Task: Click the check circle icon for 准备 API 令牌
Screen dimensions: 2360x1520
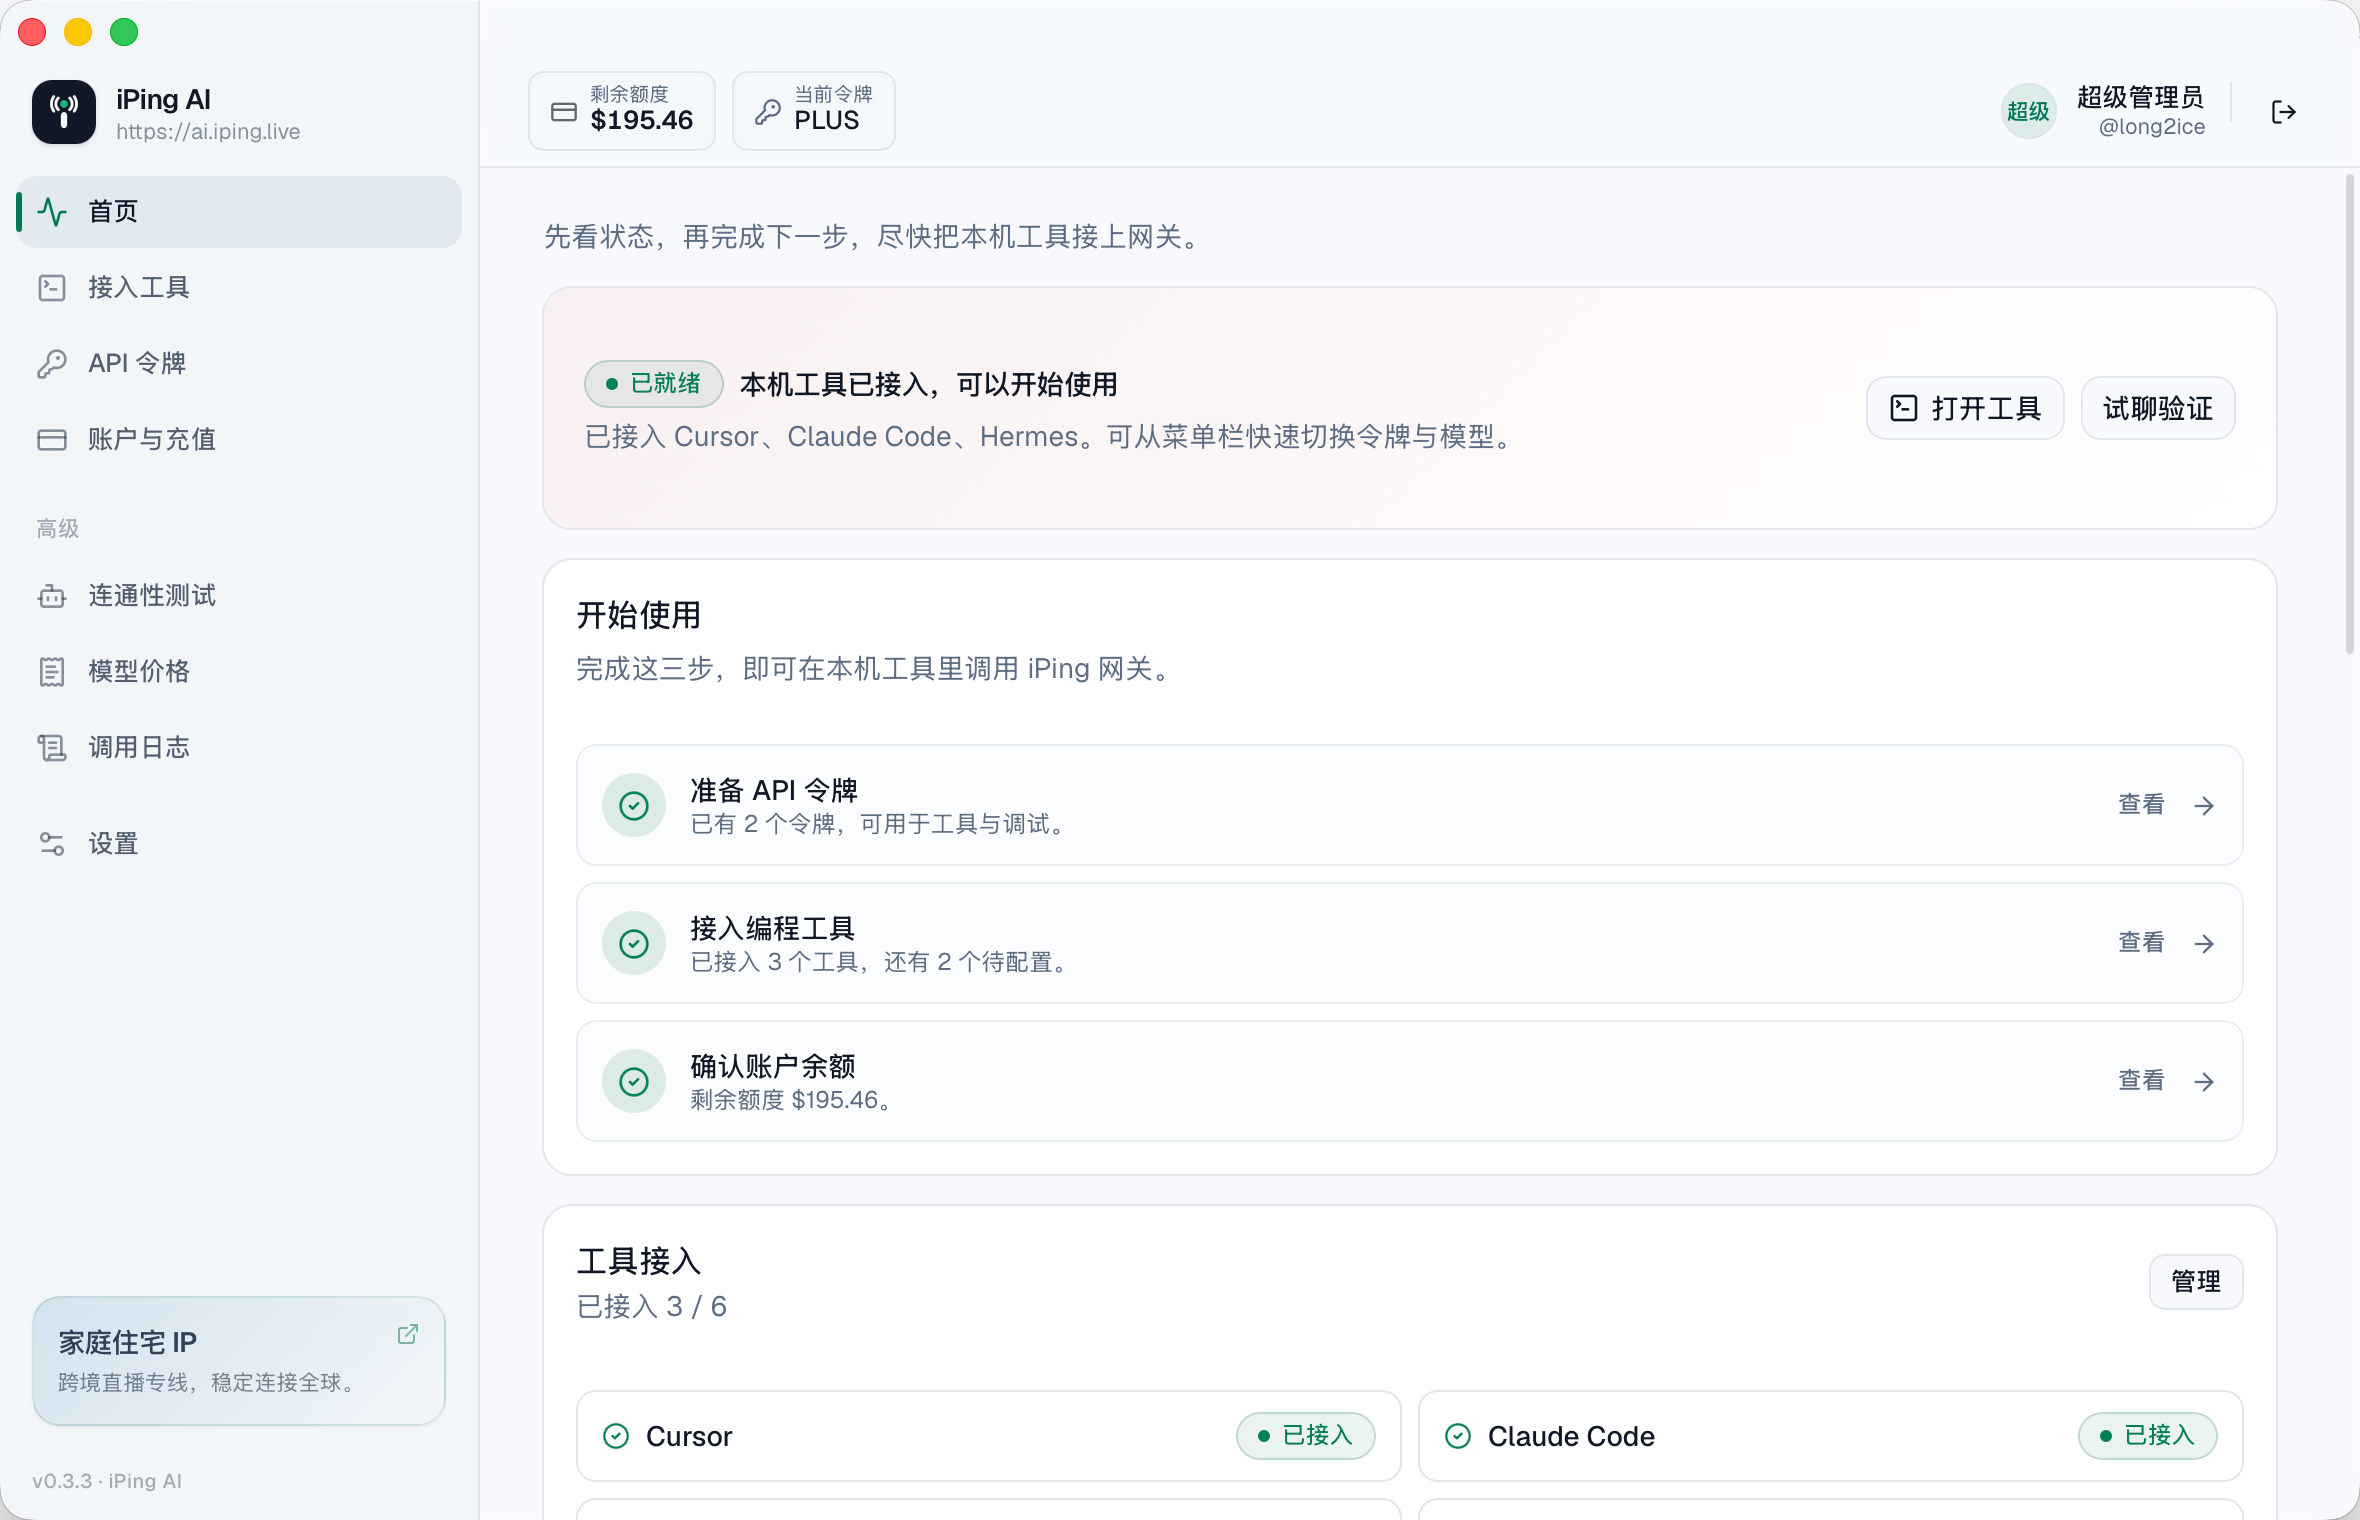Action: point(634,806)
